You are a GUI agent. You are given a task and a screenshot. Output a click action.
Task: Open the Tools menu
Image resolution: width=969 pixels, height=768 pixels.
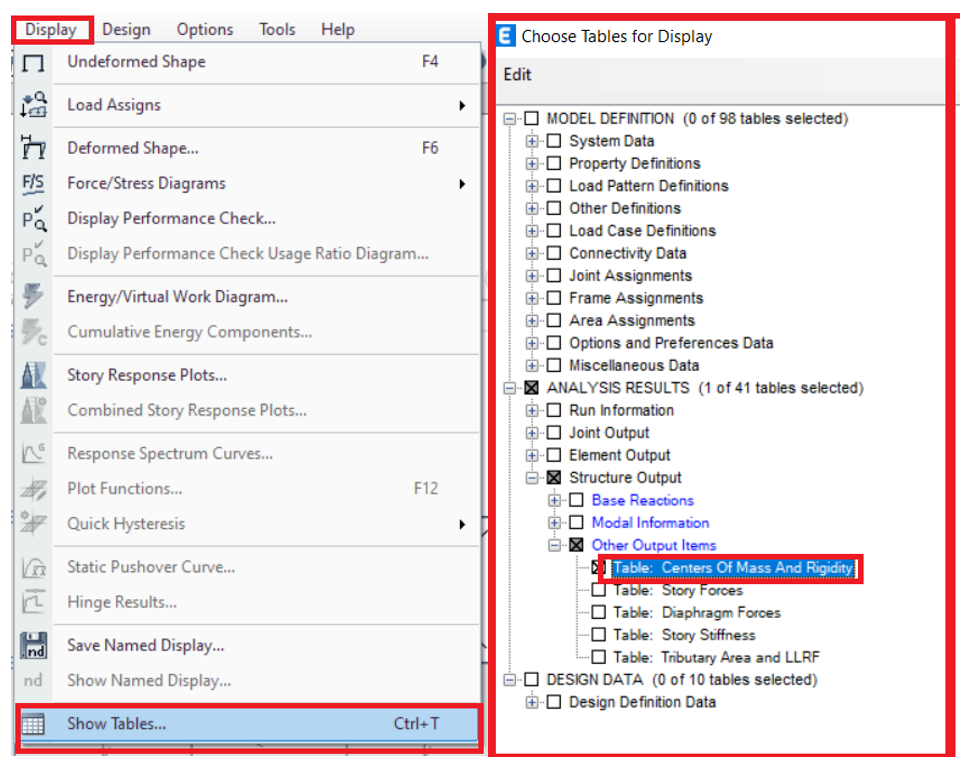pos(277,29)
